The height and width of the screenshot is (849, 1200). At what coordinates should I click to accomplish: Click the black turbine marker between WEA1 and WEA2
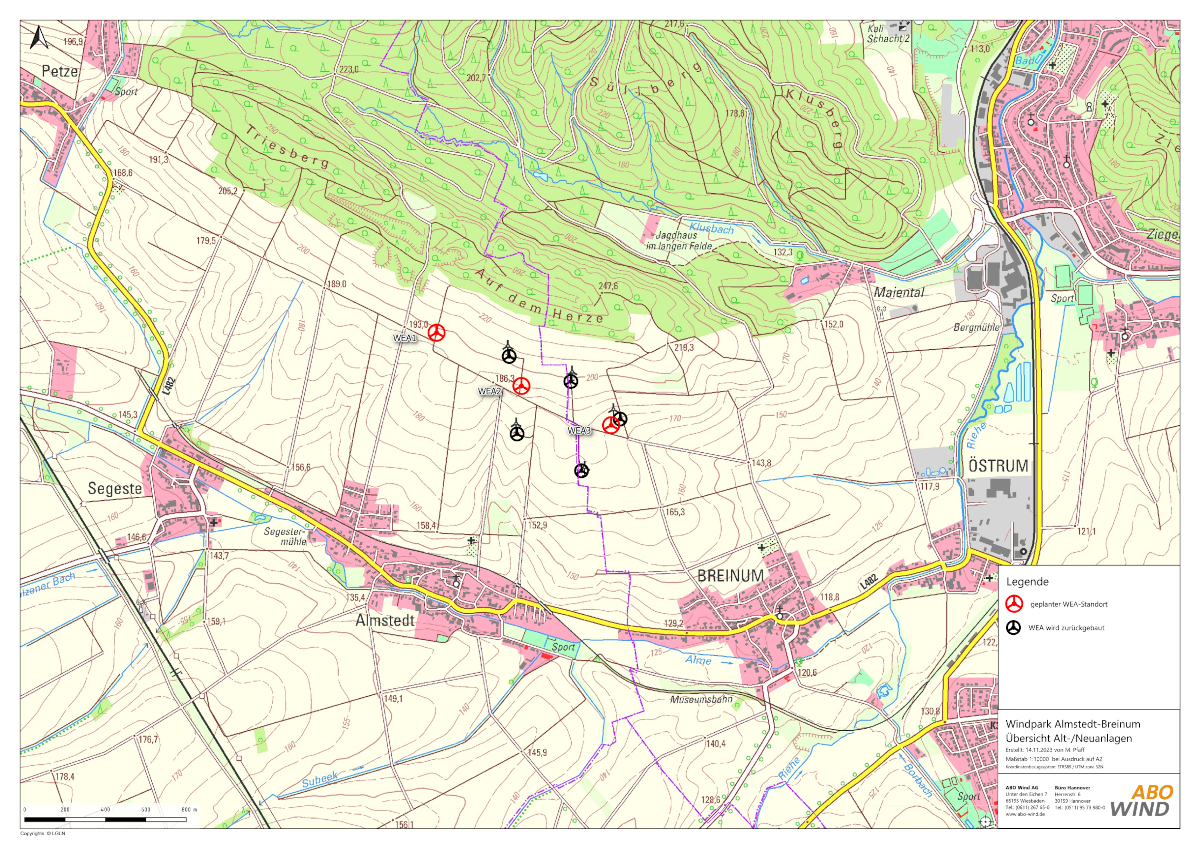(509, 355)
